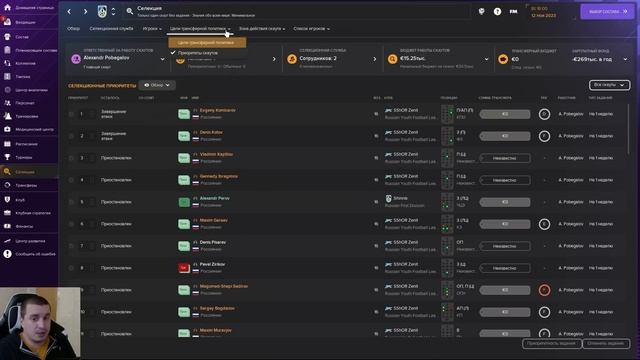The width and height of the screenshot is (640, 360).
Task: Click the red rating circle for Magomed-Shapi Sadirov
Action: point(544,290)
